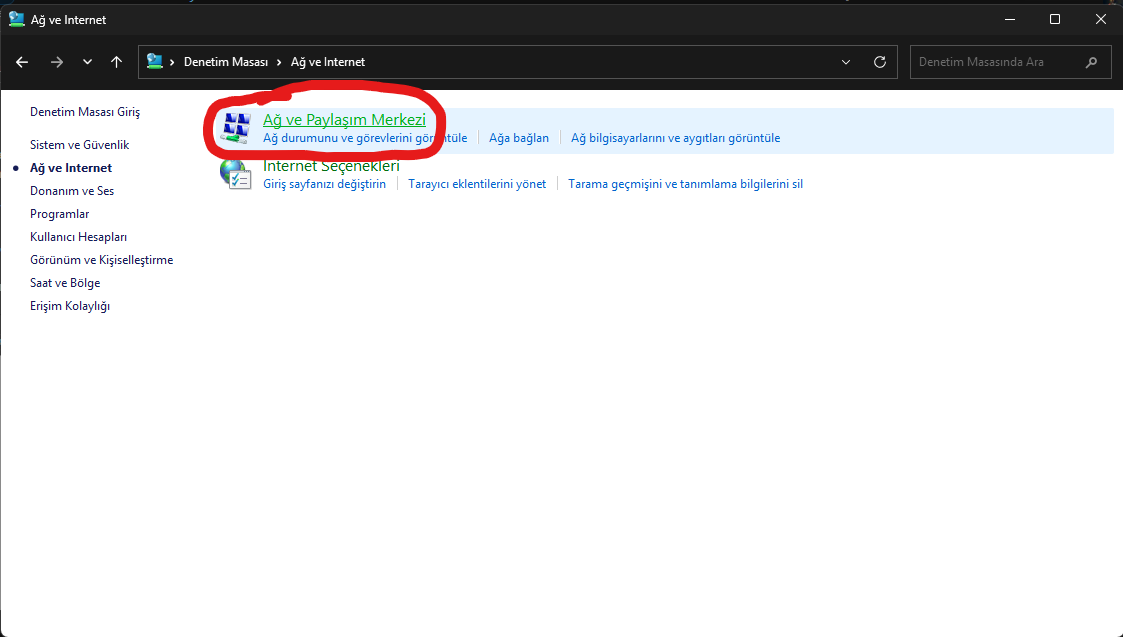Click Giriş sayfanızı değiştirin link

point(324,184)
